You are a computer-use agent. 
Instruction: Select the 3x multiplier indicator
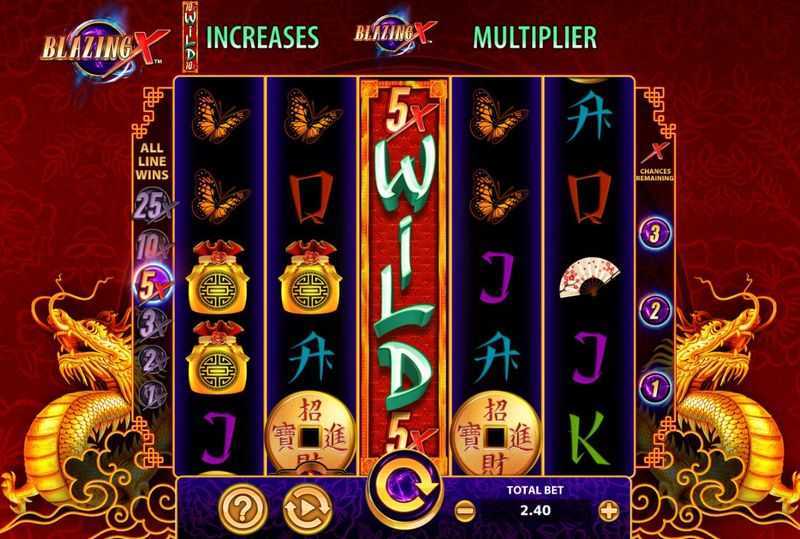click(x=152, y=325)
